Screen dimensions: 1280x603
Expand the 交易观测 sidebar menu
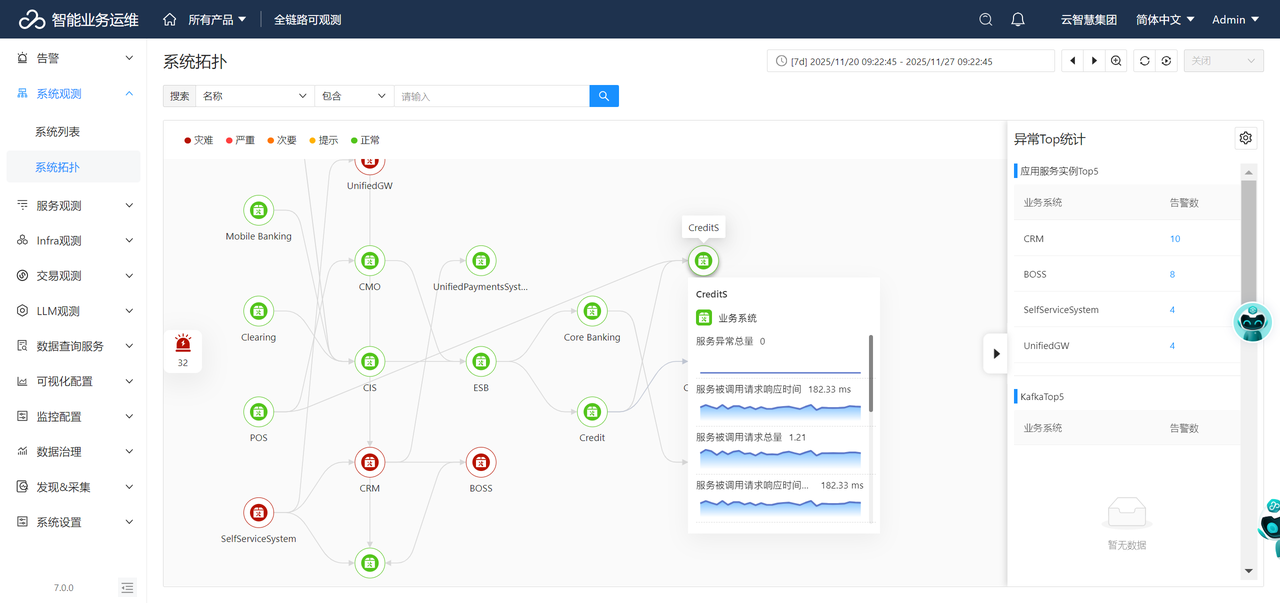click(73, 276)
